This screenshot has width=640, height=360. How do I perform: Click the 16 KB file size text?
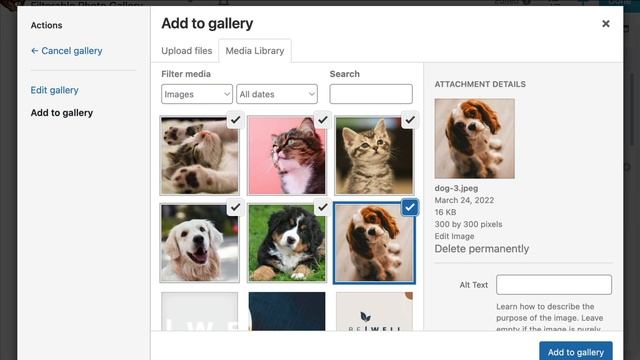[x=445, y=212]
